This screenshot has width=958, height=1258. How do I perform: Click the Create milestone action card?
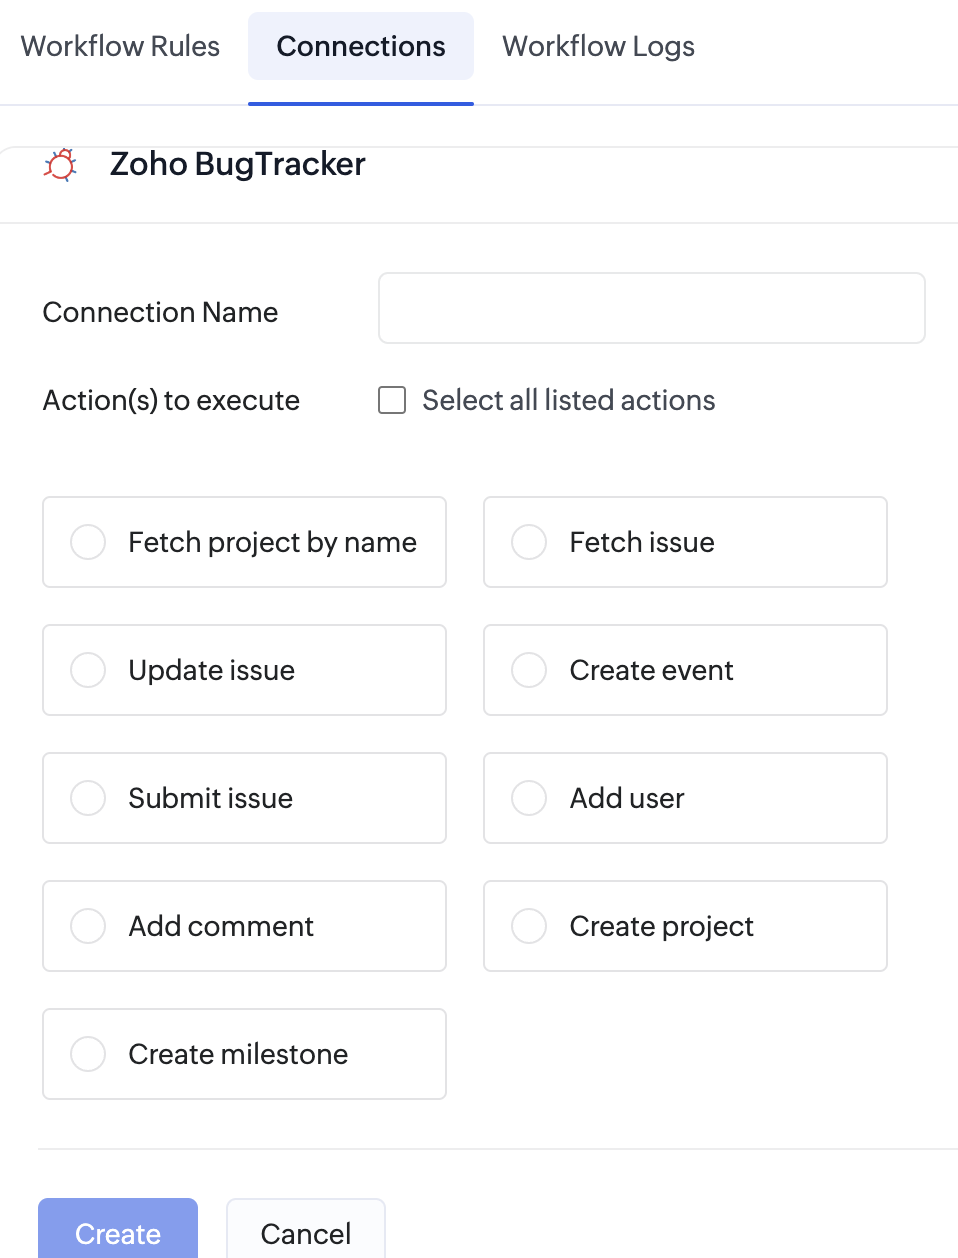[244, 1054]
